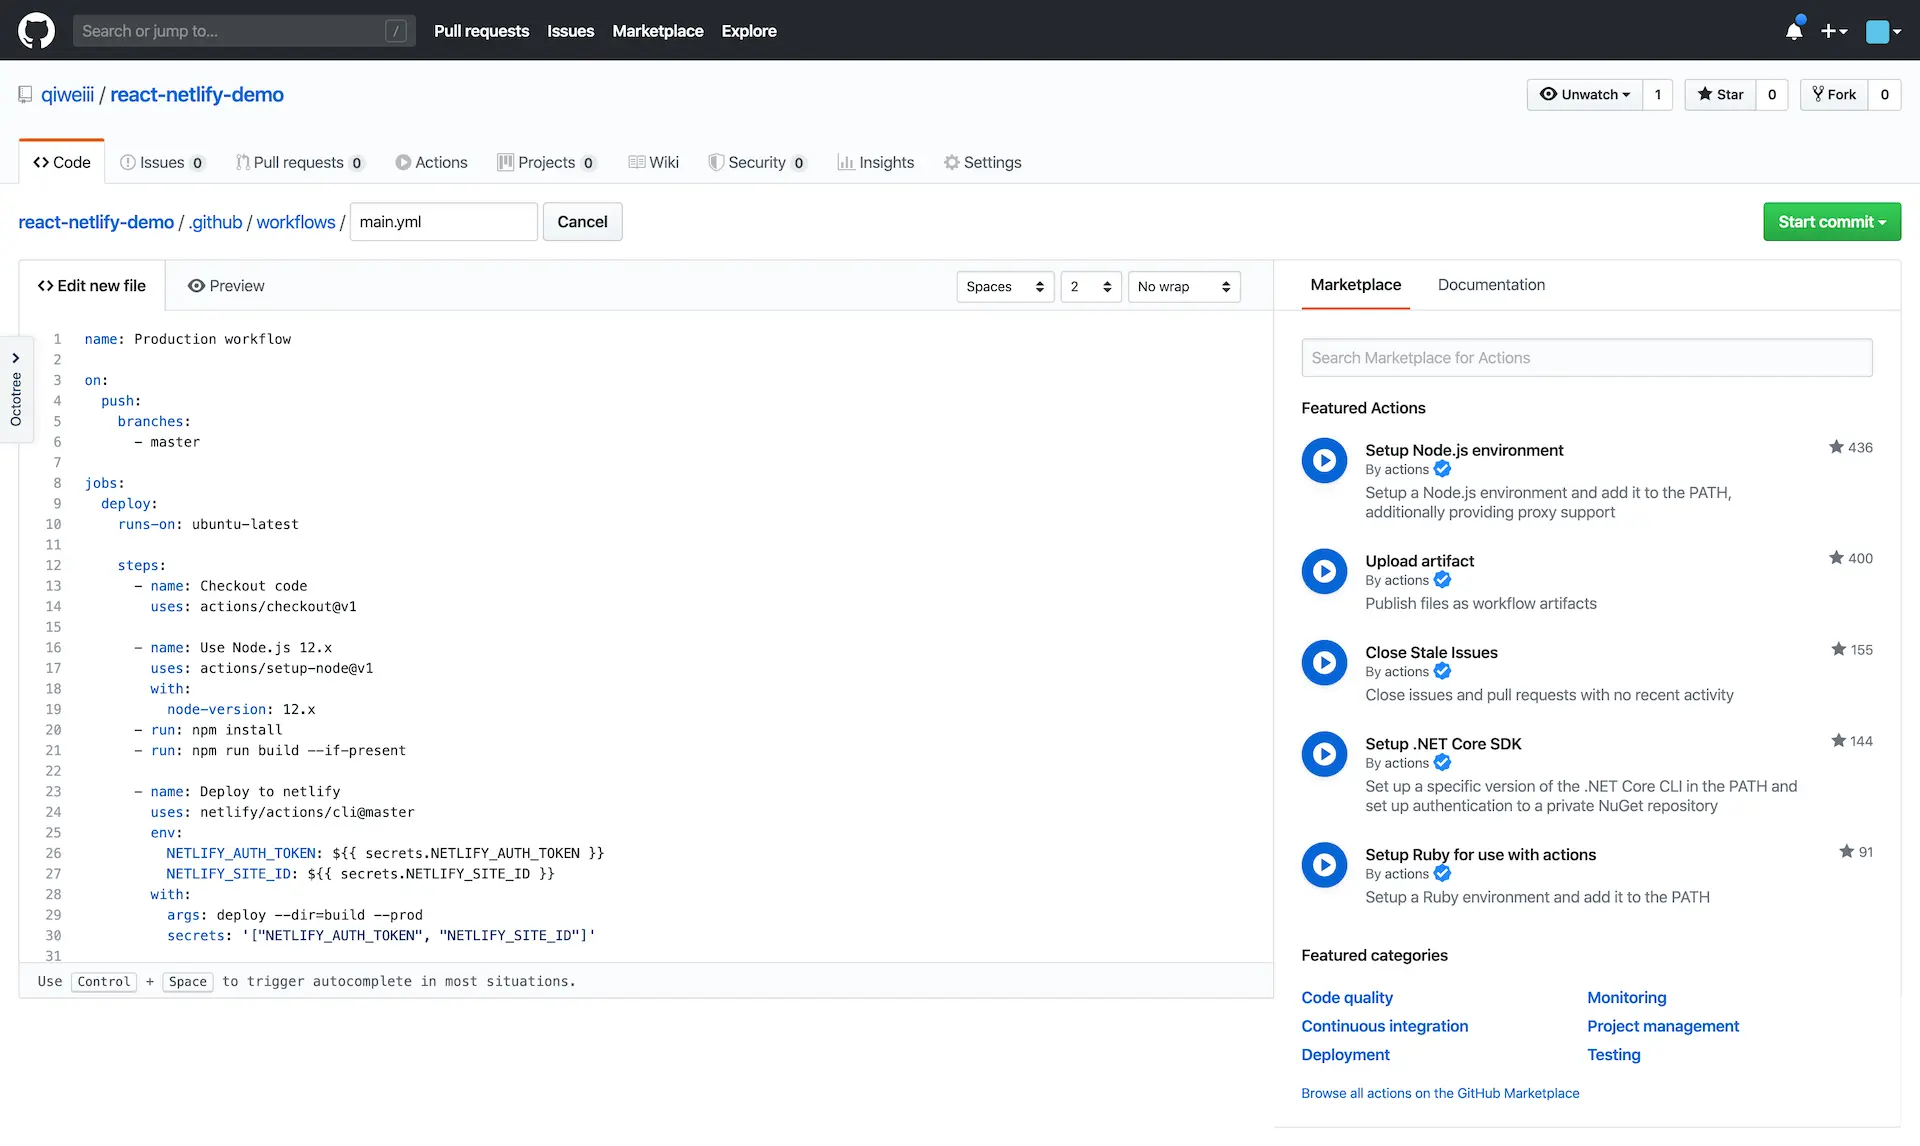Switch to the Documentation tab
The image size is (1920, 1146).
click(x=1491, y=285)
